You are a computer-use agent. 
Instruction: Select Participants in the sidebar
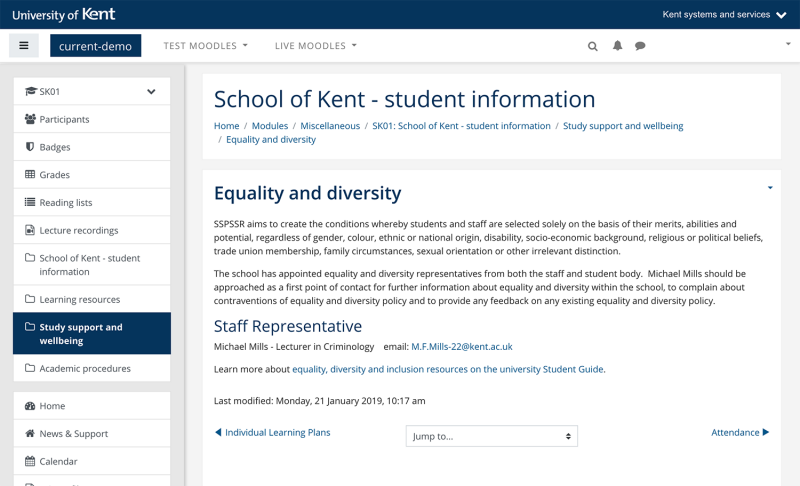tap(92, 119)
